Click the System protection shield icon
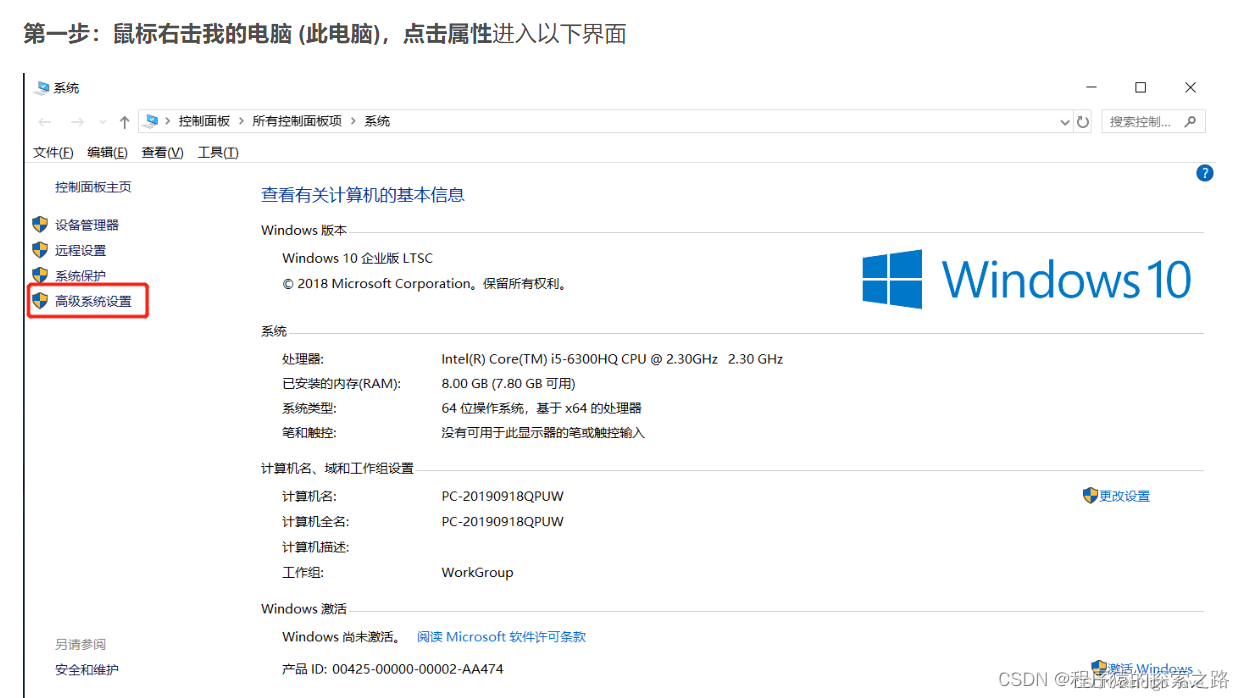 click(40, 275)
